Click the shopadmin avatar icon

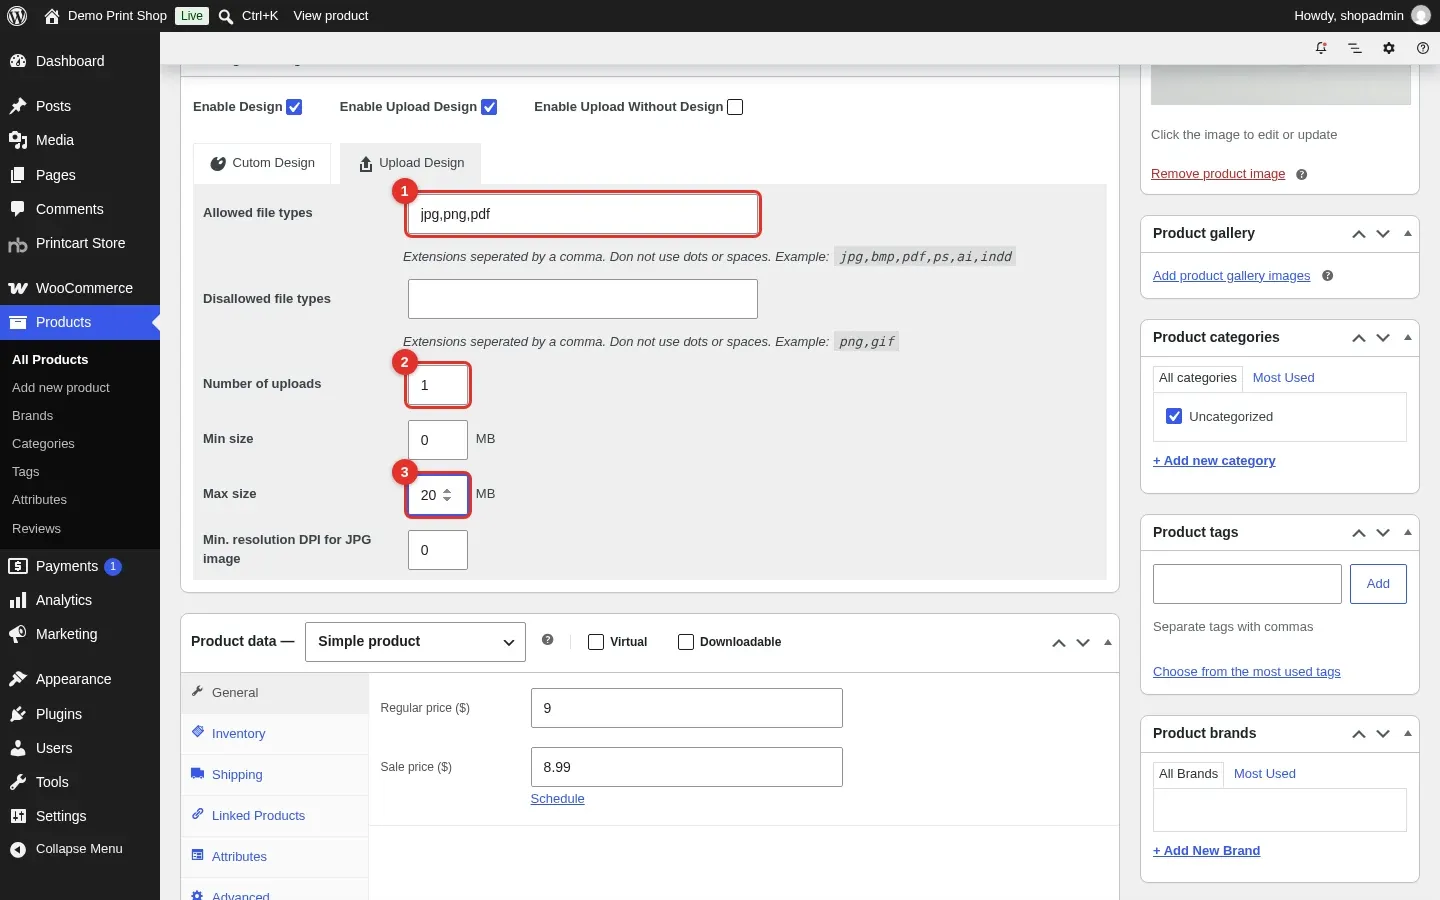tap(1421, 16)
